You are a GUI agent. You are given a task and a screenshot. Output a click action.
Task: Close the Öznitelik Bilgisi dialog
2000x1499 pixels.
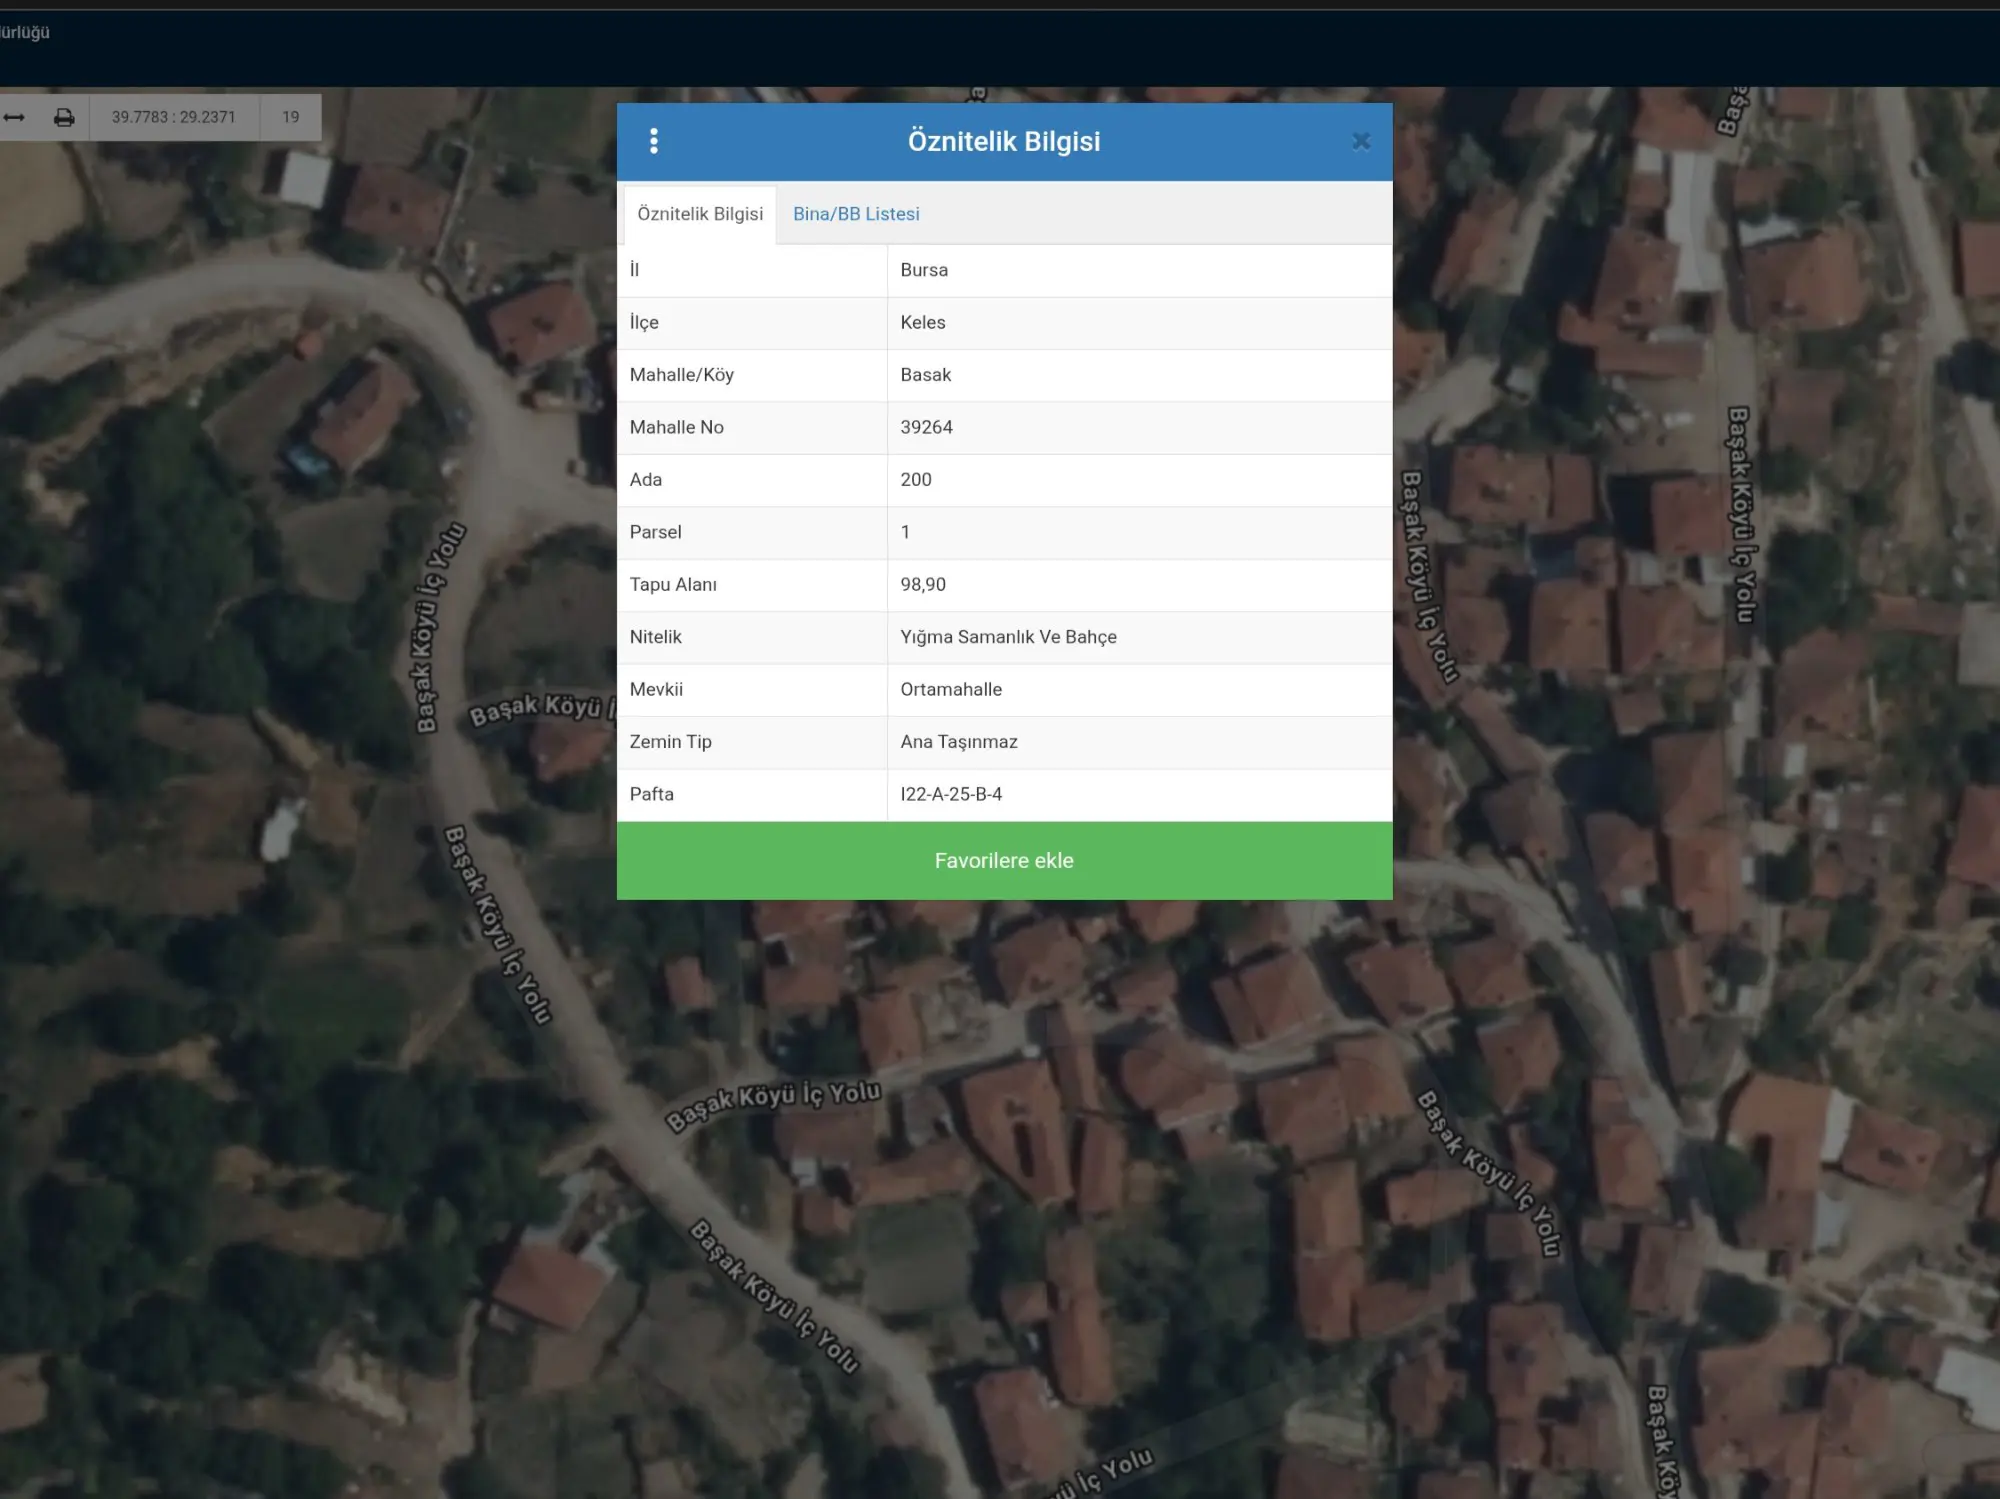[1361, 141]
